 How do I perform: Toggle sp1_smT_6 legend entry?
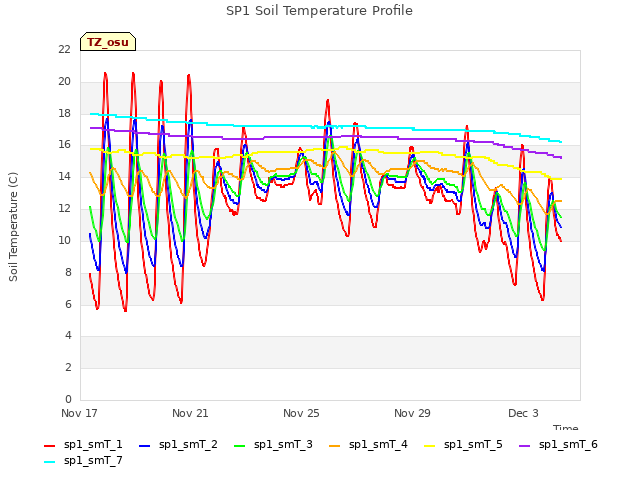pos(558,444)
